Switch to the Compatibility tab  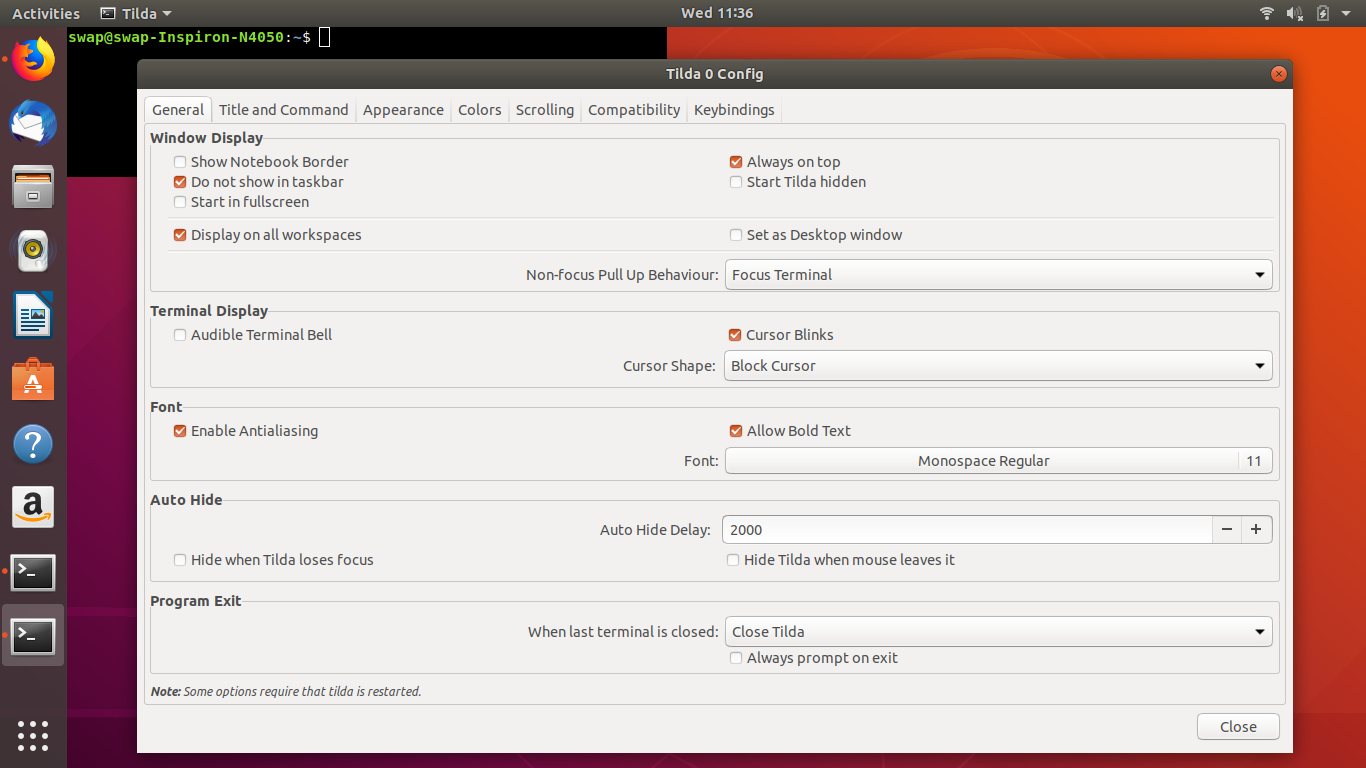(x=634, y=110)
